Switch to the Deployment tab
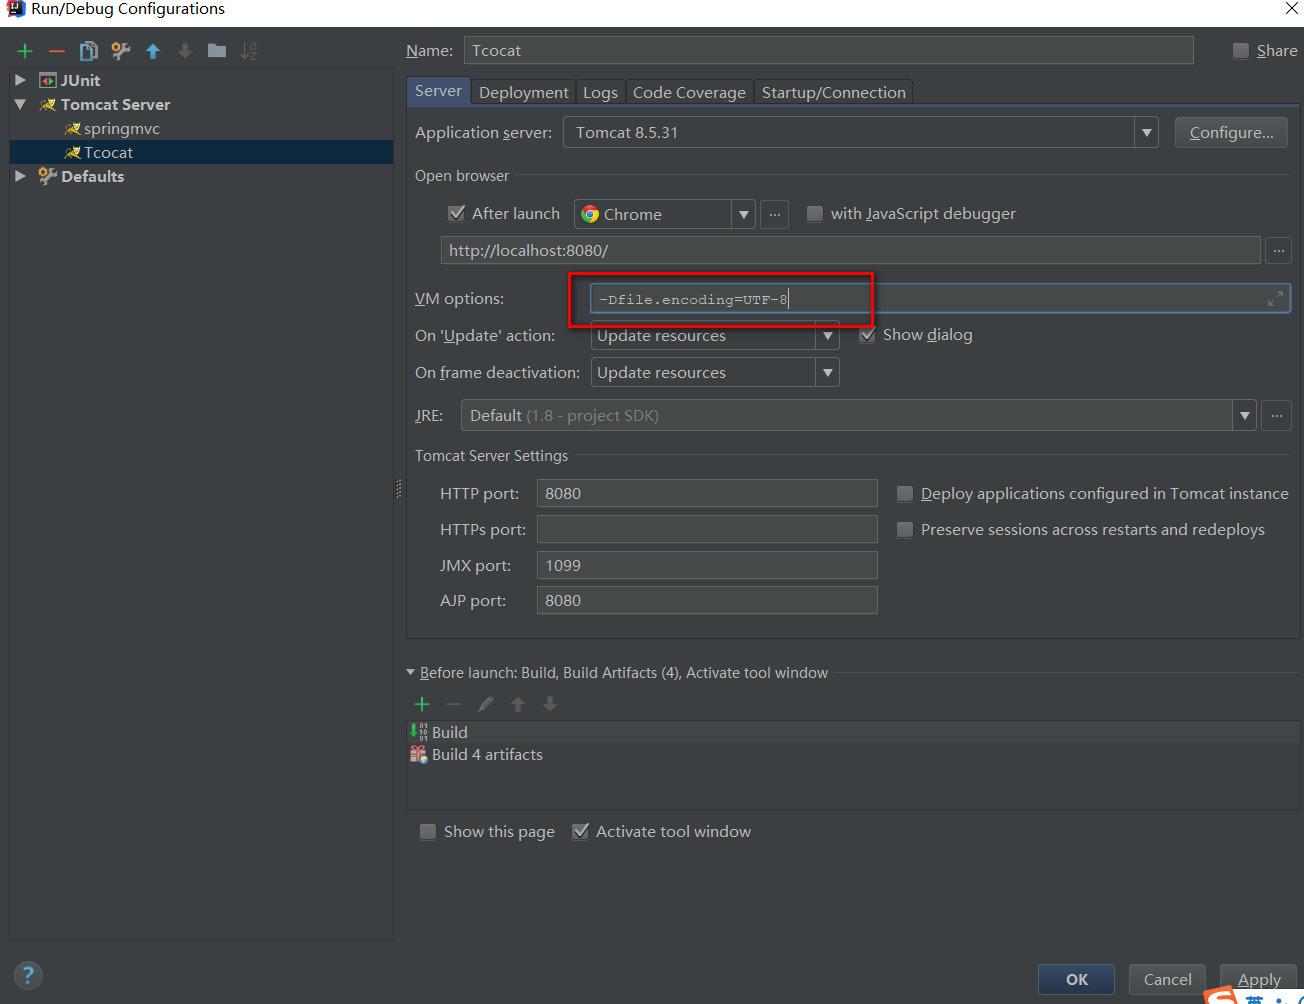The width and height of the screenshot is (1304, 1004). (523, 92)
